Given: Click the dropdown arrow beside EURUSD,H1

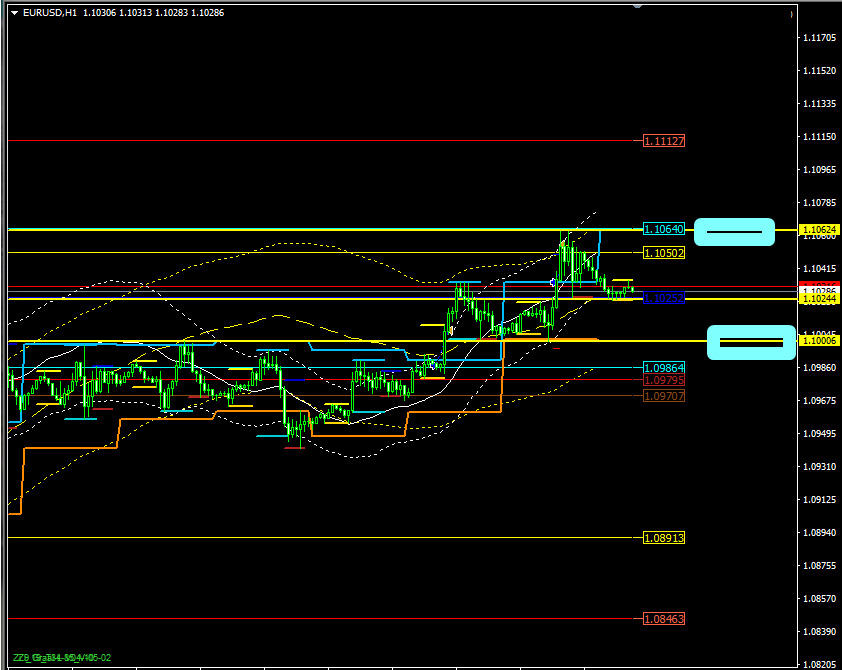Looking at the screenshot, I should [14, 12].
